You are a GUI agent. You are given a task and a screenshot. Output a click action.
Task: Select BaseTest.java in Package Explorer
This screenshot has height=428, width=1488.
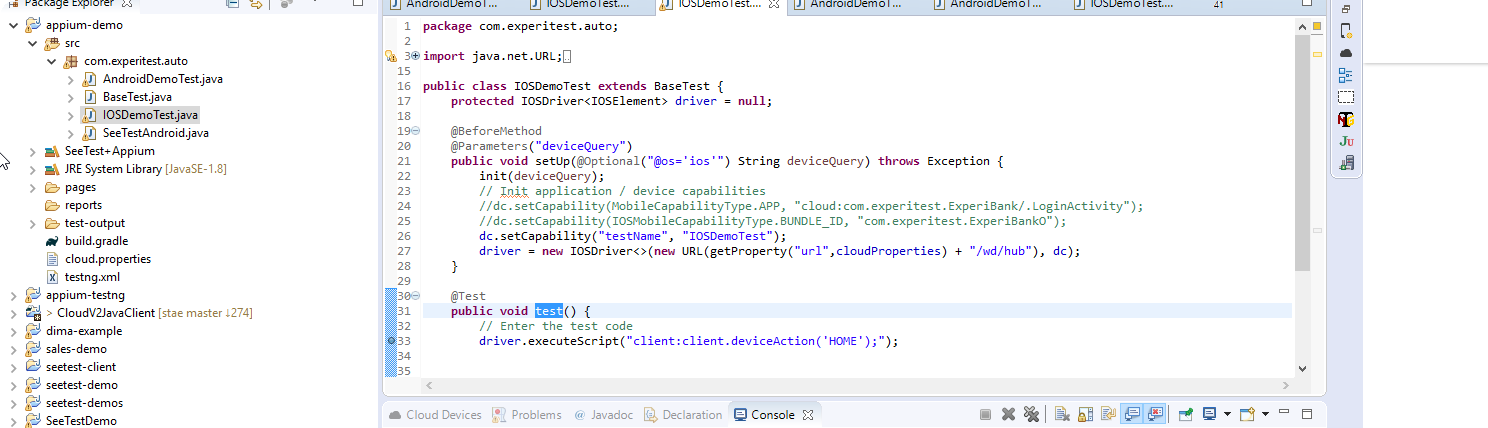pos(137,97)
